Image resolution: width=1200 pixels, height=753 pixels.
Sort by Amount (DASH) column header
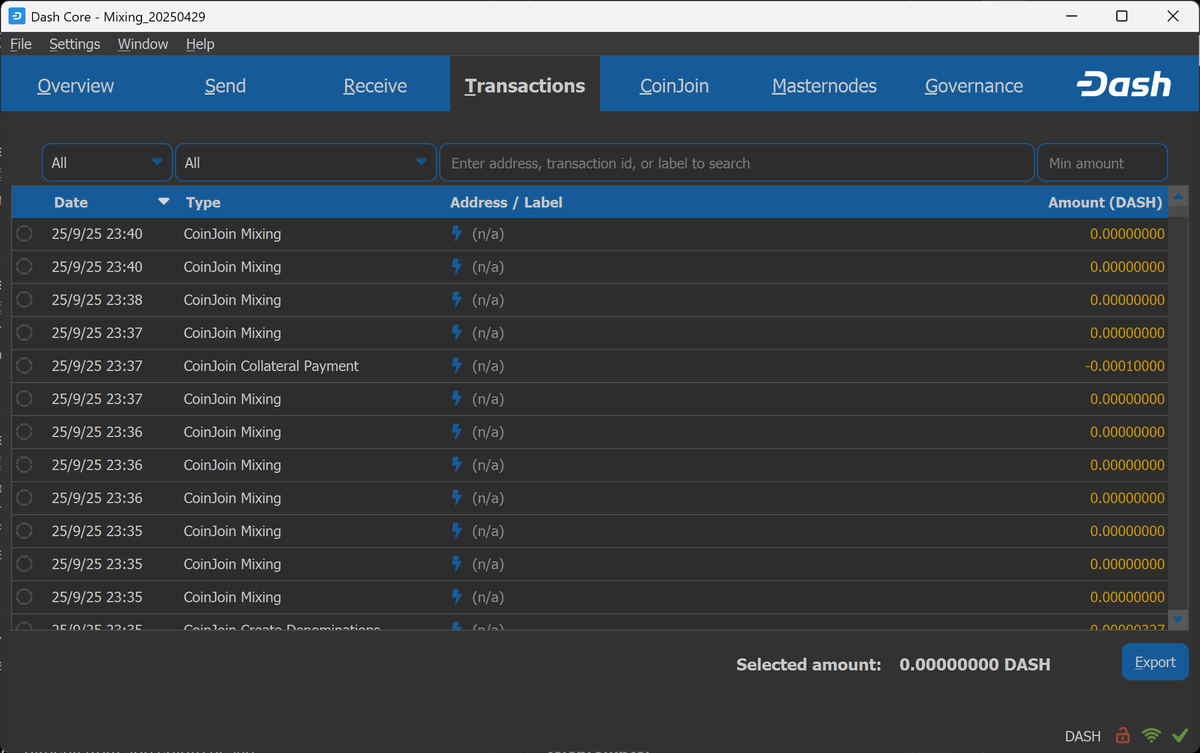click(x=1105, y=202)
